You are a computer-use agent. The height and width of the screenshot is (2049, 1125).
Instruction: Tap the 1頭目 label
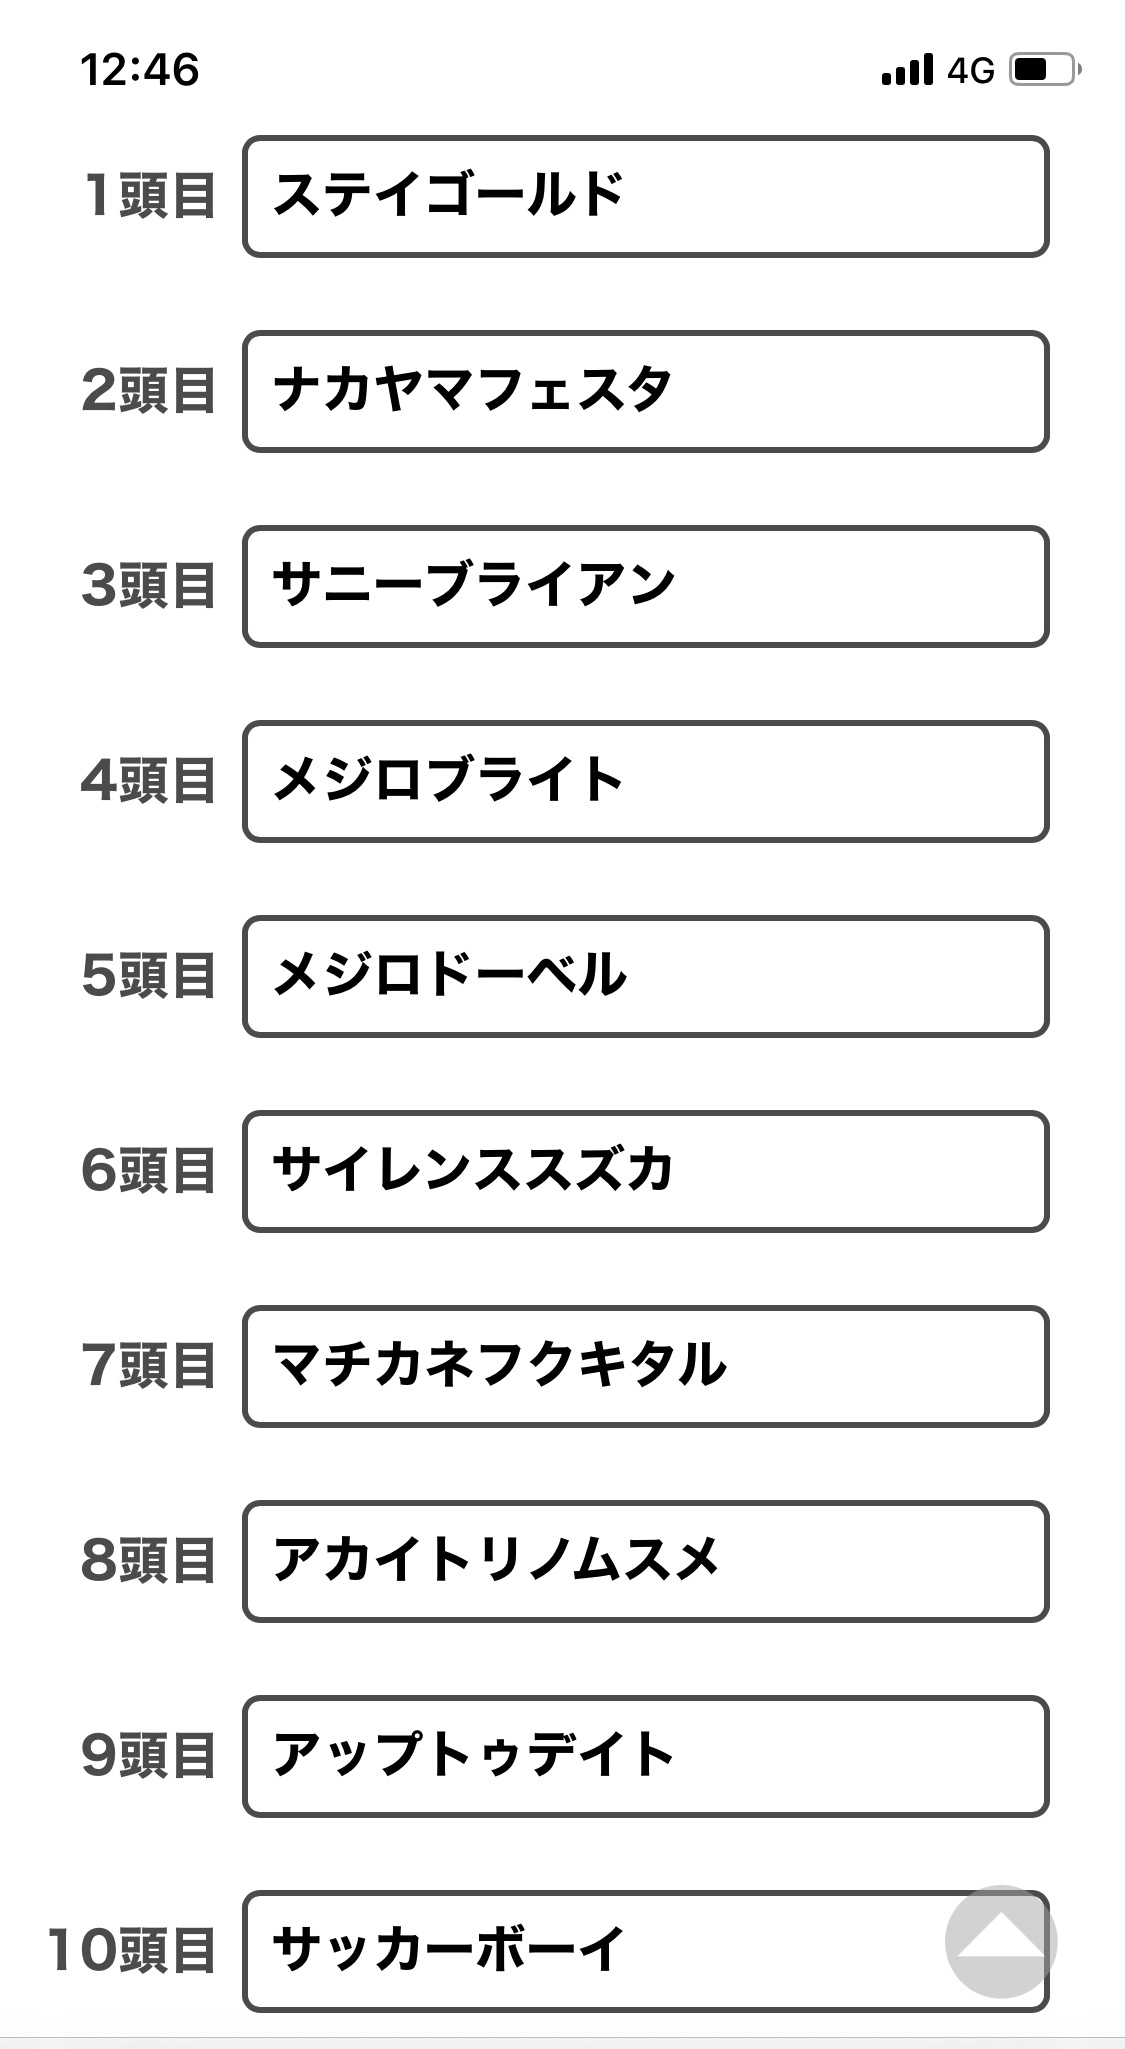pyautogui.click(x=149, y=195)
